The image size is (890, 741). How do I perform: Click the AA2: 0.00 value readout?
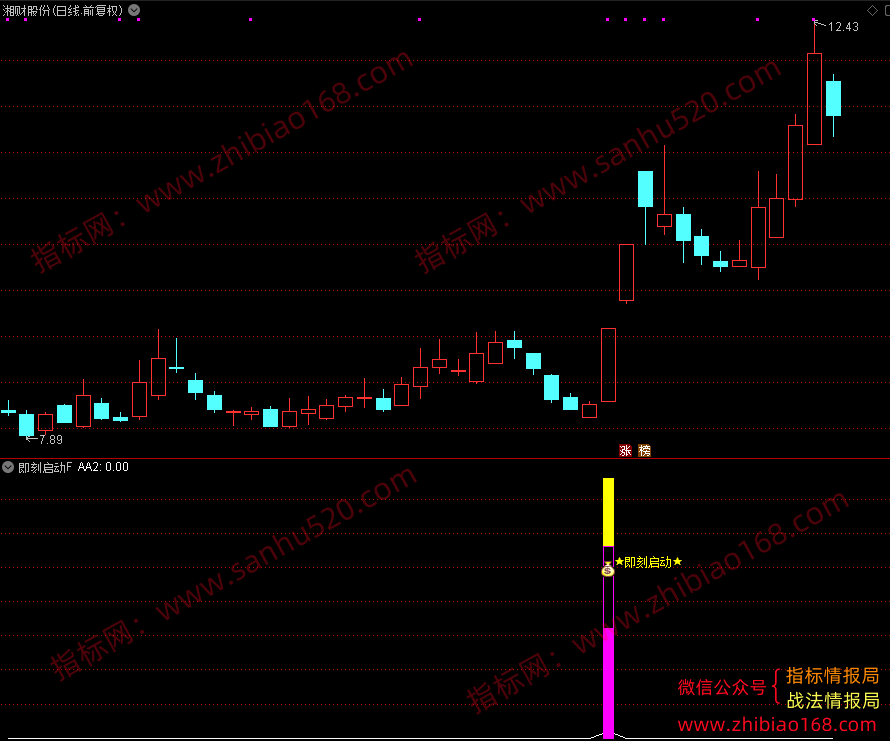pyautogui.click(x=103, y=467)
